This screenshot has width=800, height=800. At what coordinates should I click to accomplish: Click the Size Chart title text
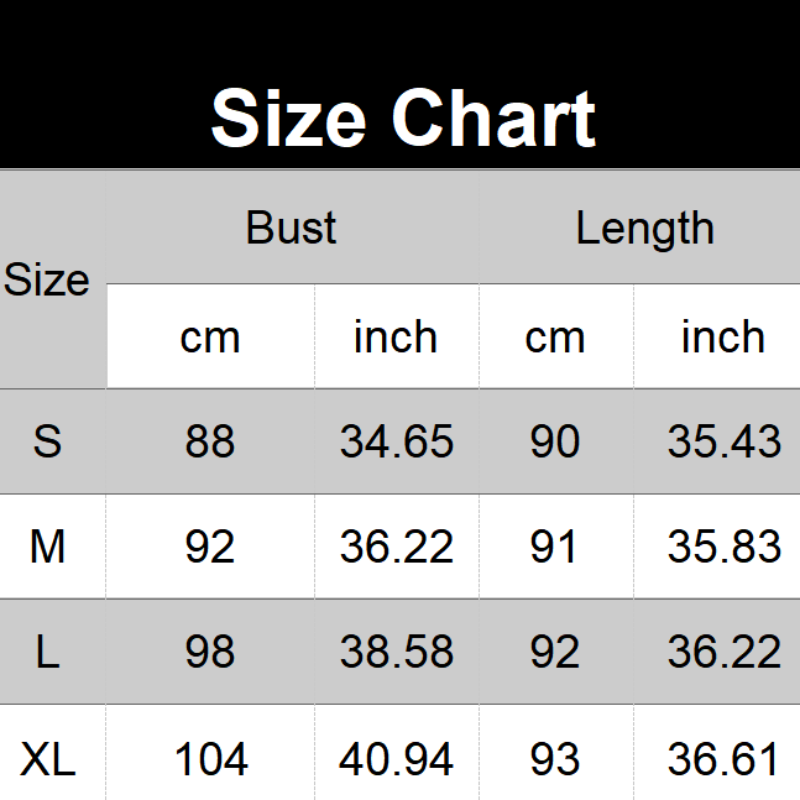tap(403, 119)
